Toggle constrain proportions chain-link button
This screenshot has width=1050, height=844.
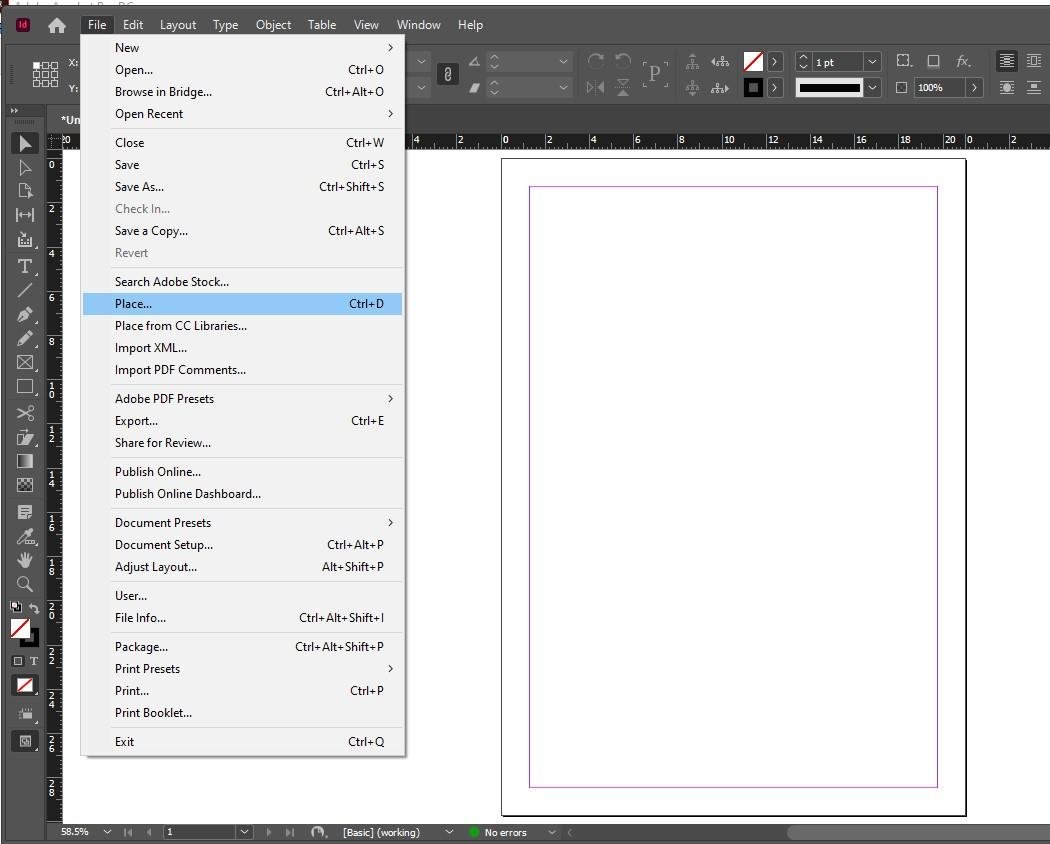click(447, 74)
